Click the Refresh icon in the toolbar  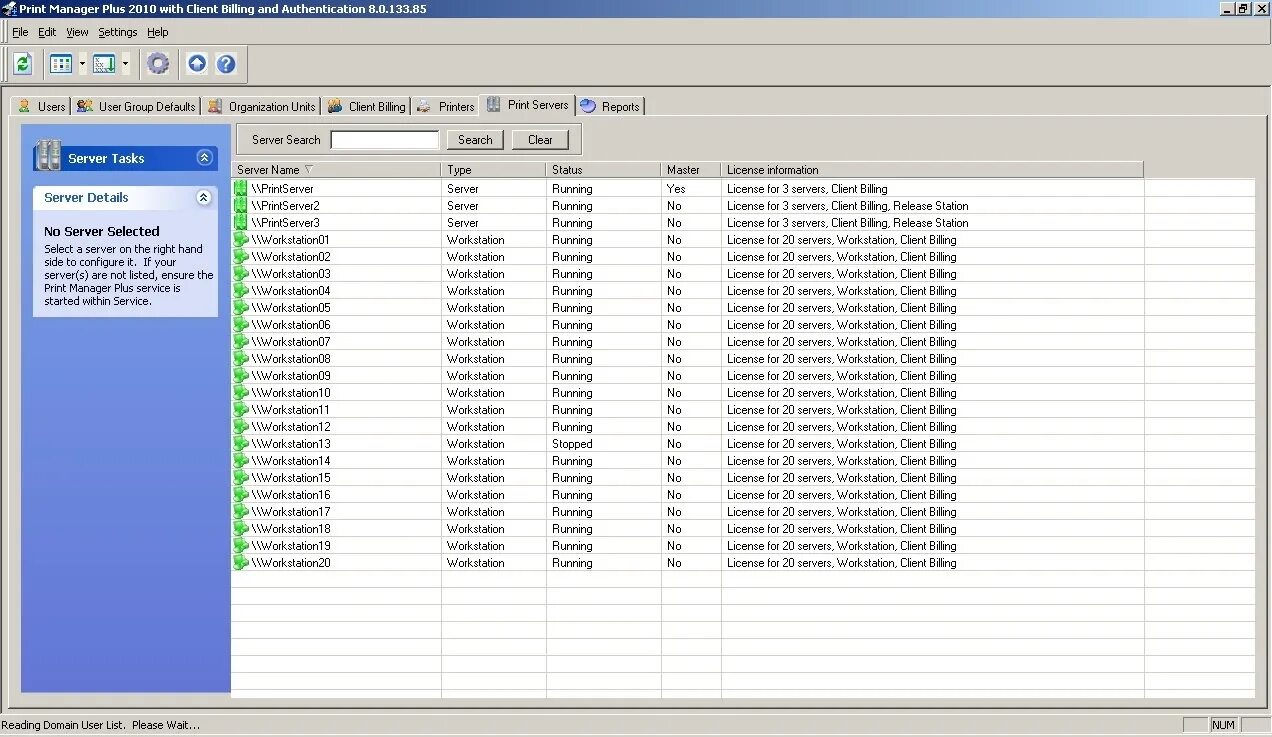22,63
